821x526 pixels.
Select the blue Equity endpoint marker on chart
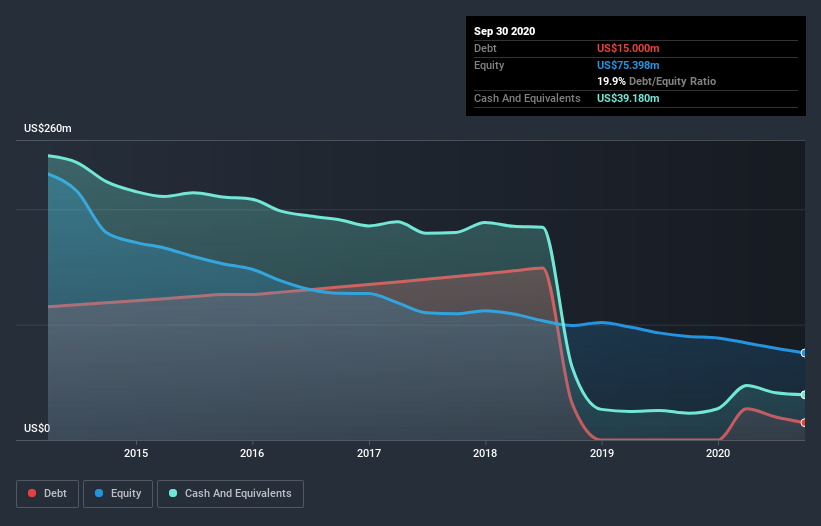click(x=803, y=353)
